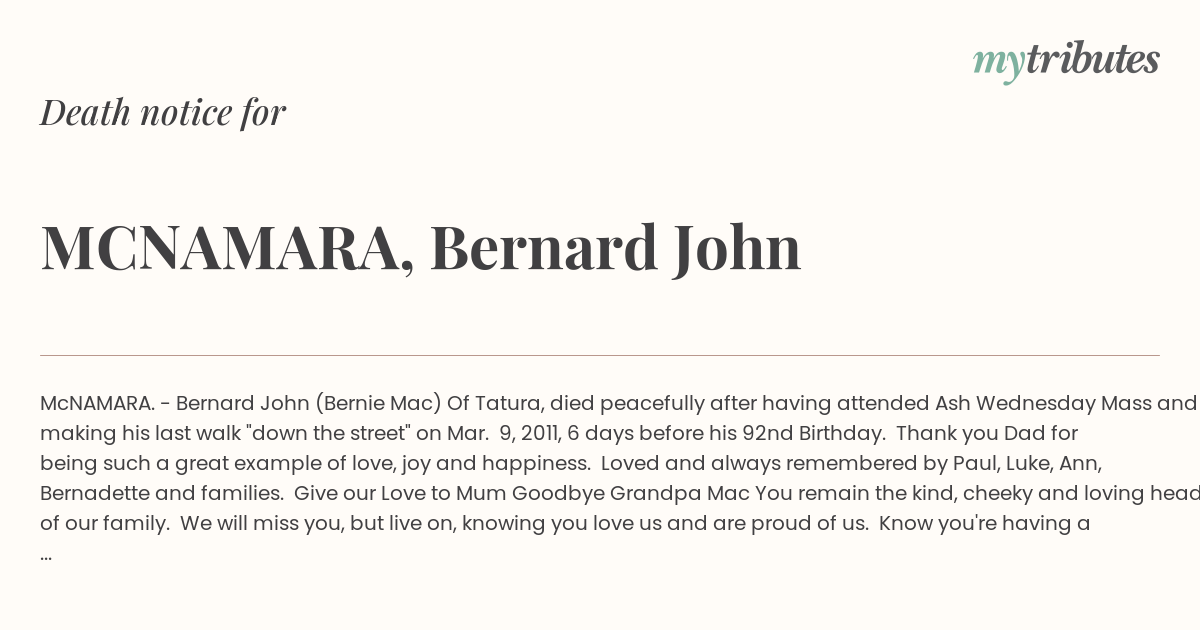Expand truncated notice via the trailing ellipsis
The width and height of the screenshot is (1200, 630).
46,553
